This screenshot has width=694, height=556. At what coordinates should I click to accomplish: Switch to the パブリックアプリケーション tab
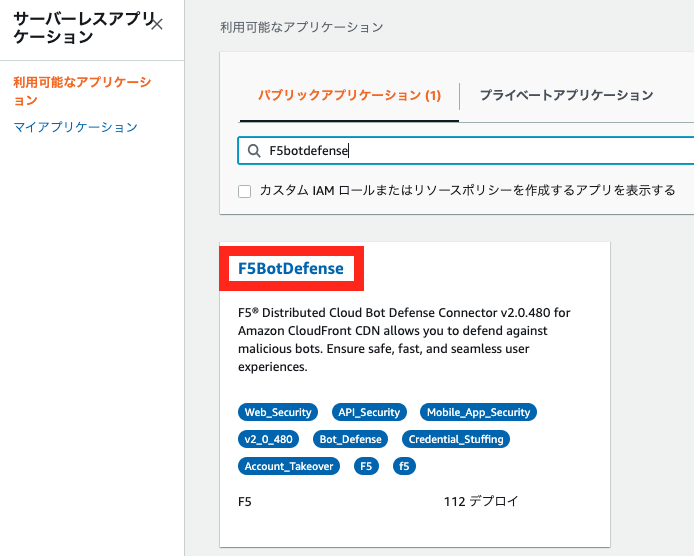click(x=349, y=96)
